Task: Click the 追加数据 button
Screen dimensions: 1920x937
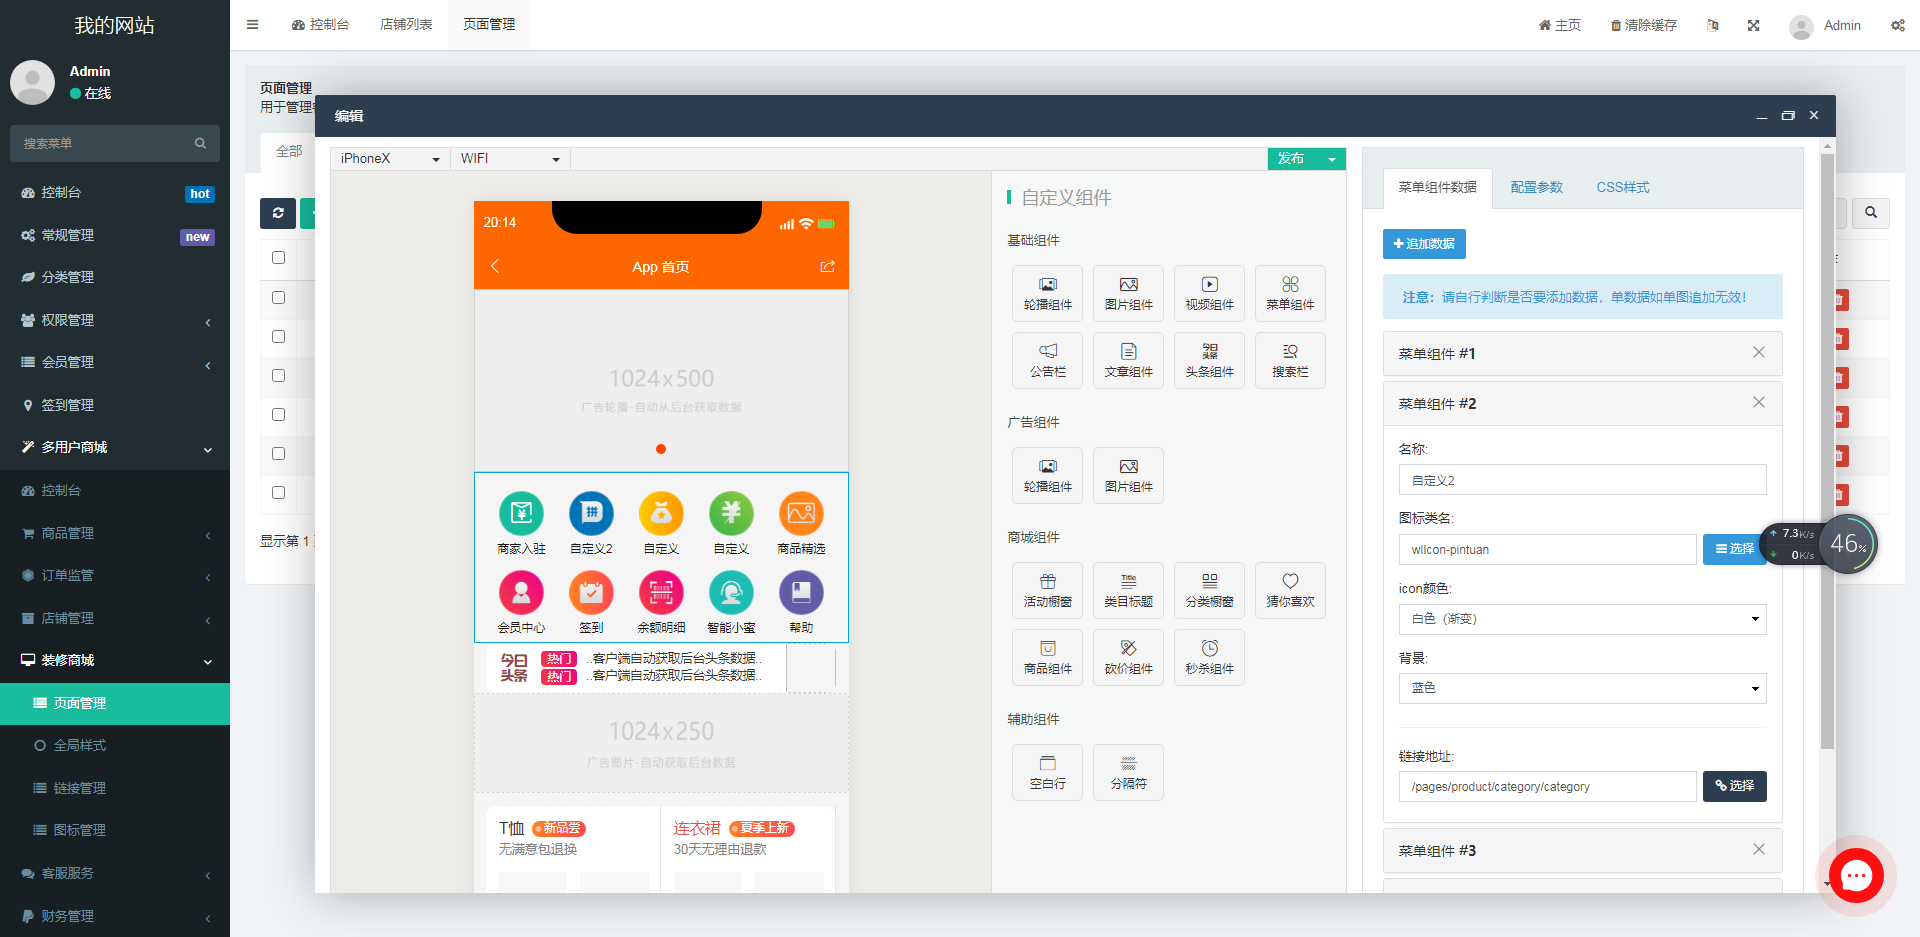Action: pyautogui.click(x=1424, y=244)
